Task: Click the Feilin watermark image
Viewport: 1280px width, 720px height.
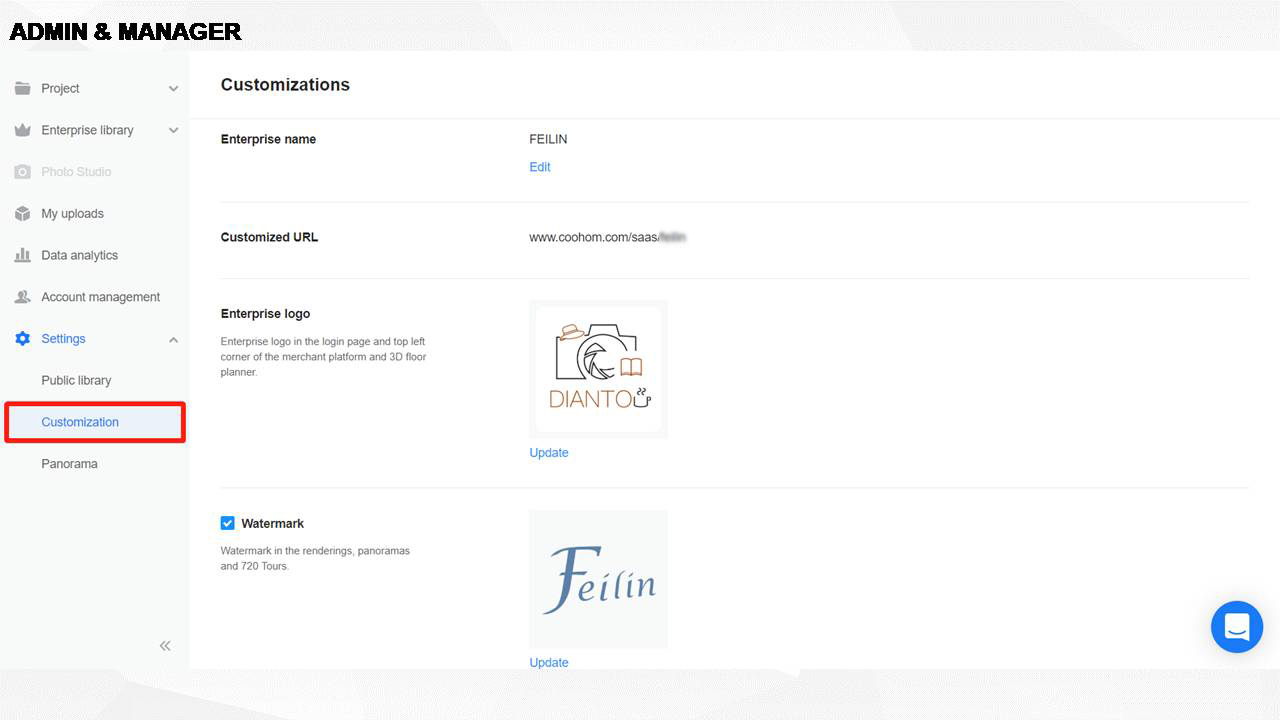Action: point(598,579)
